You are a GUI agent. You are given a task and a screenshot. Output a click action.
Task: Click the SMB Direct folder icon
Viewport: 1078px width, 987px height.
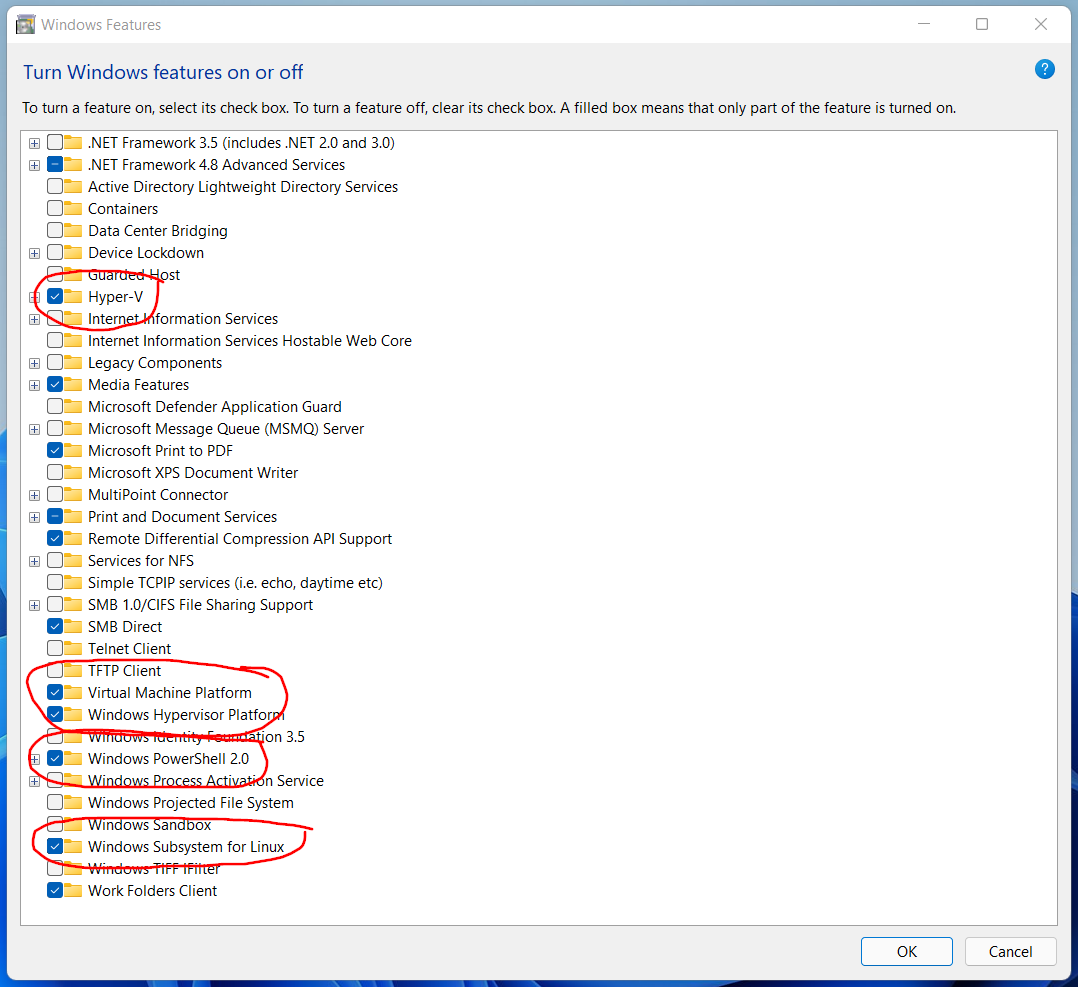coord(73,626)
